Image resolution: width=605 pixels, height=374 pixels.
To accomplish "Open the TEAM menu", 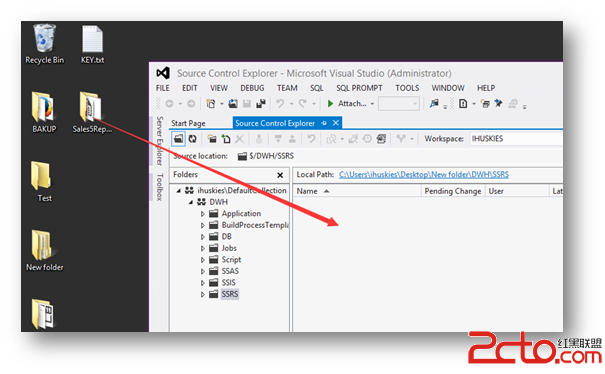I will click(x=287, y=88).
